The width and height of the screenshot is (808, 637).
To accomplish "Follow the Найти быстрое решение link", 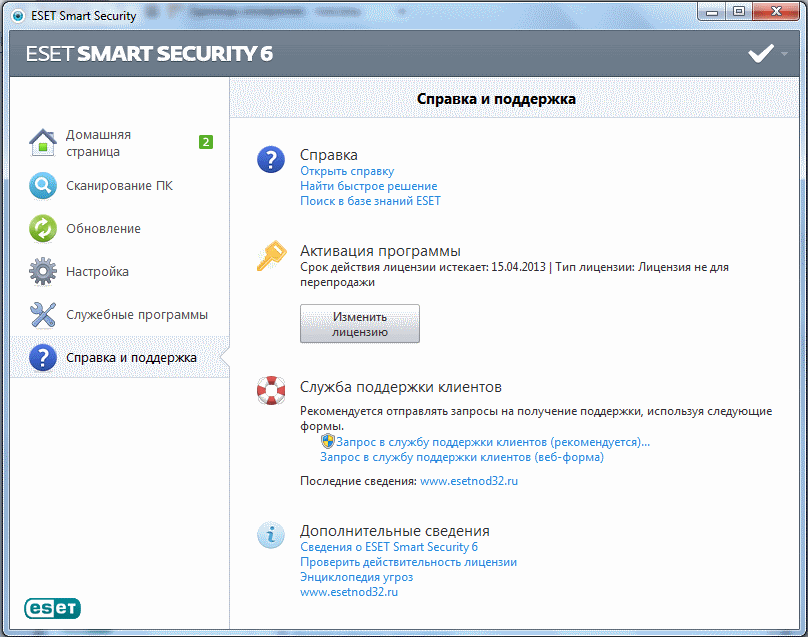I will 368,186.
